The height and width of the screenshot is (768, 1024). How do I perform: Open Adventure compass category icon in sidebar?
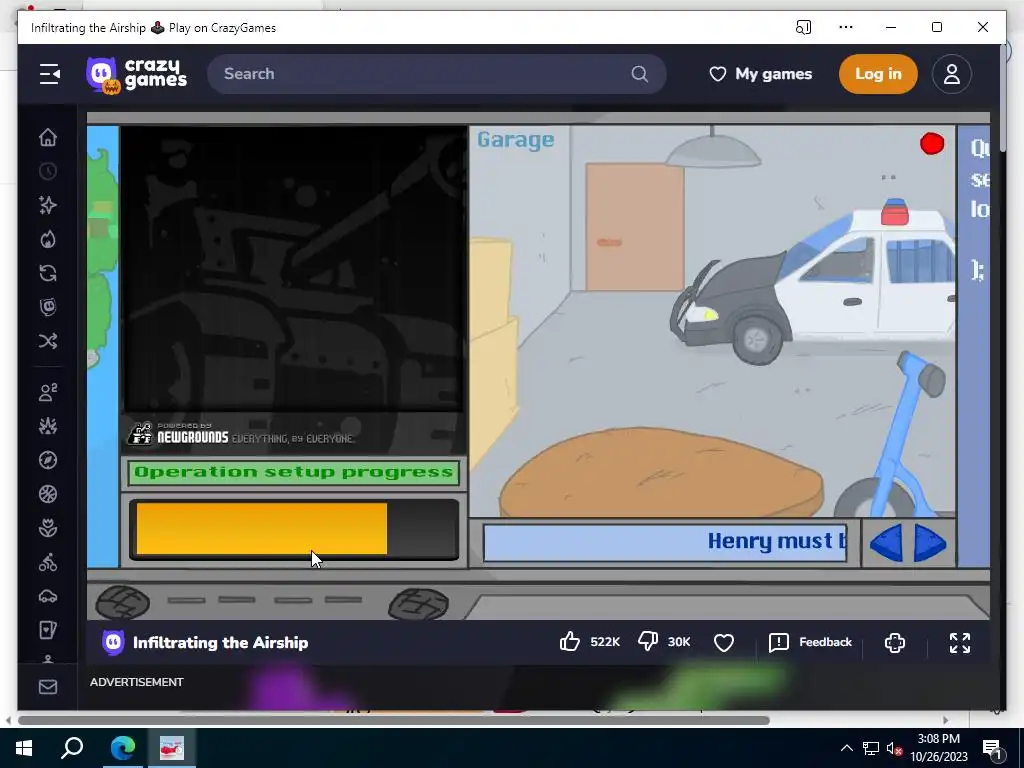48,460
